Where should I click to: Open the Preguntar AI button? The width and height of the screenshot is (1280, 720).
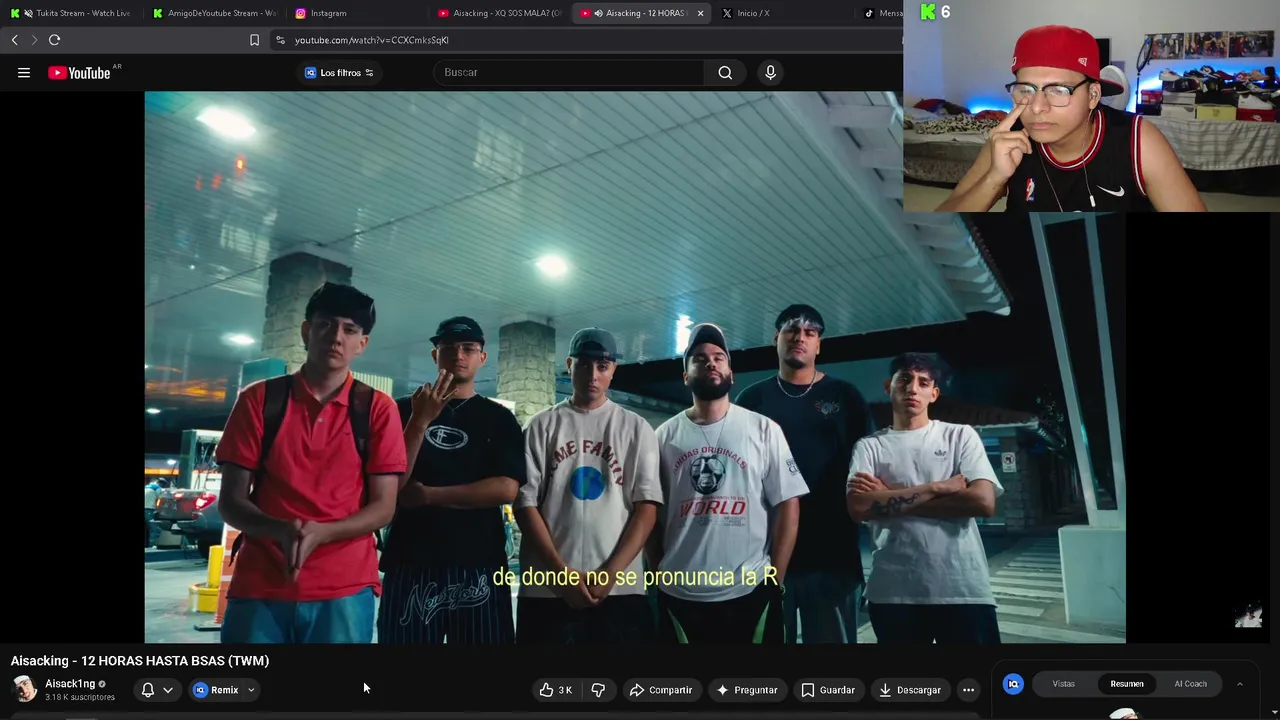coord(746,690)
